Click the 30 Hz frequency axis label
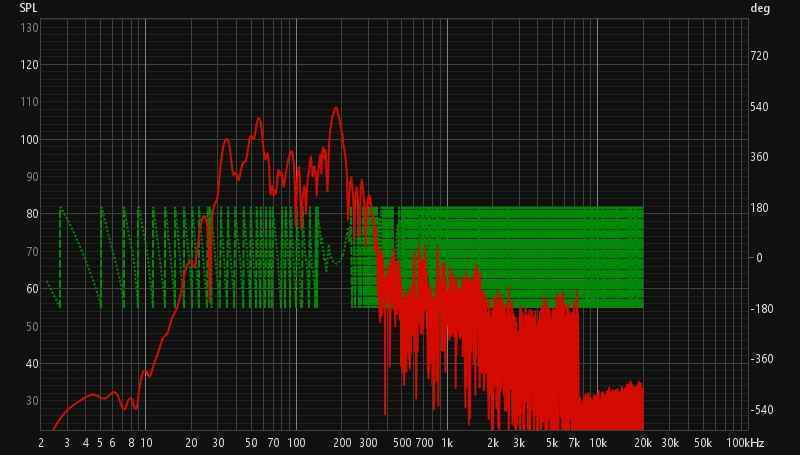Screen dimensions: 800x455 (x=218, y=443)
